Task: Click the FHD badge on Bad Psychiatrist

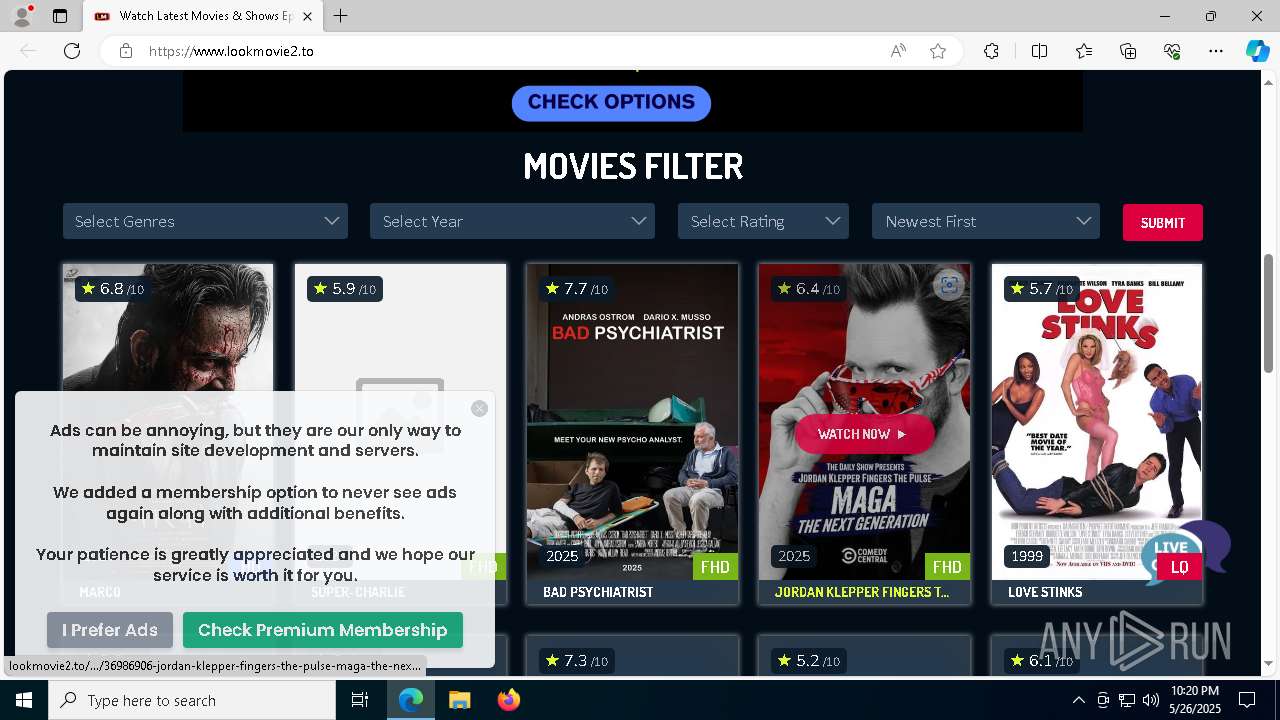Action: (x=715, y=567)
